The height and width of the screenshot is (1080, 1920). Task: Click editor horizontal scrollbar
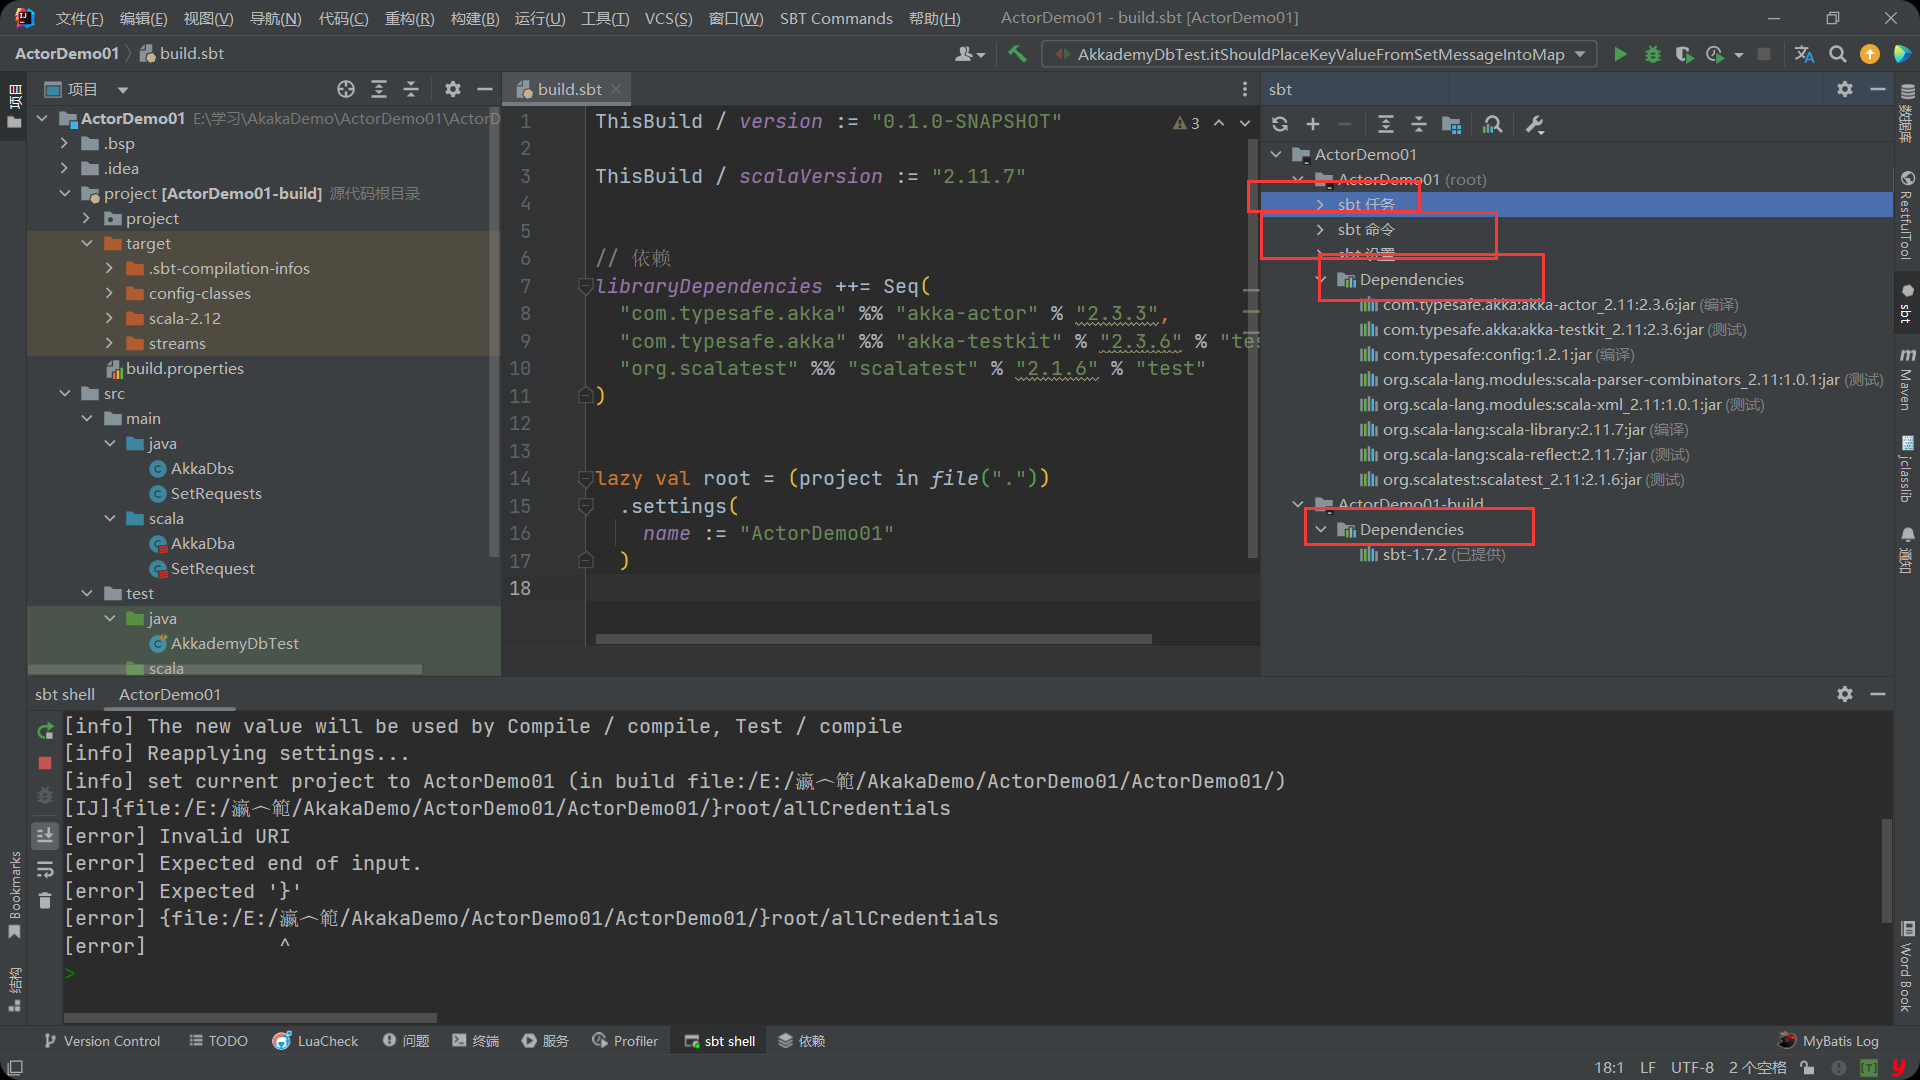tap(873, 638)
